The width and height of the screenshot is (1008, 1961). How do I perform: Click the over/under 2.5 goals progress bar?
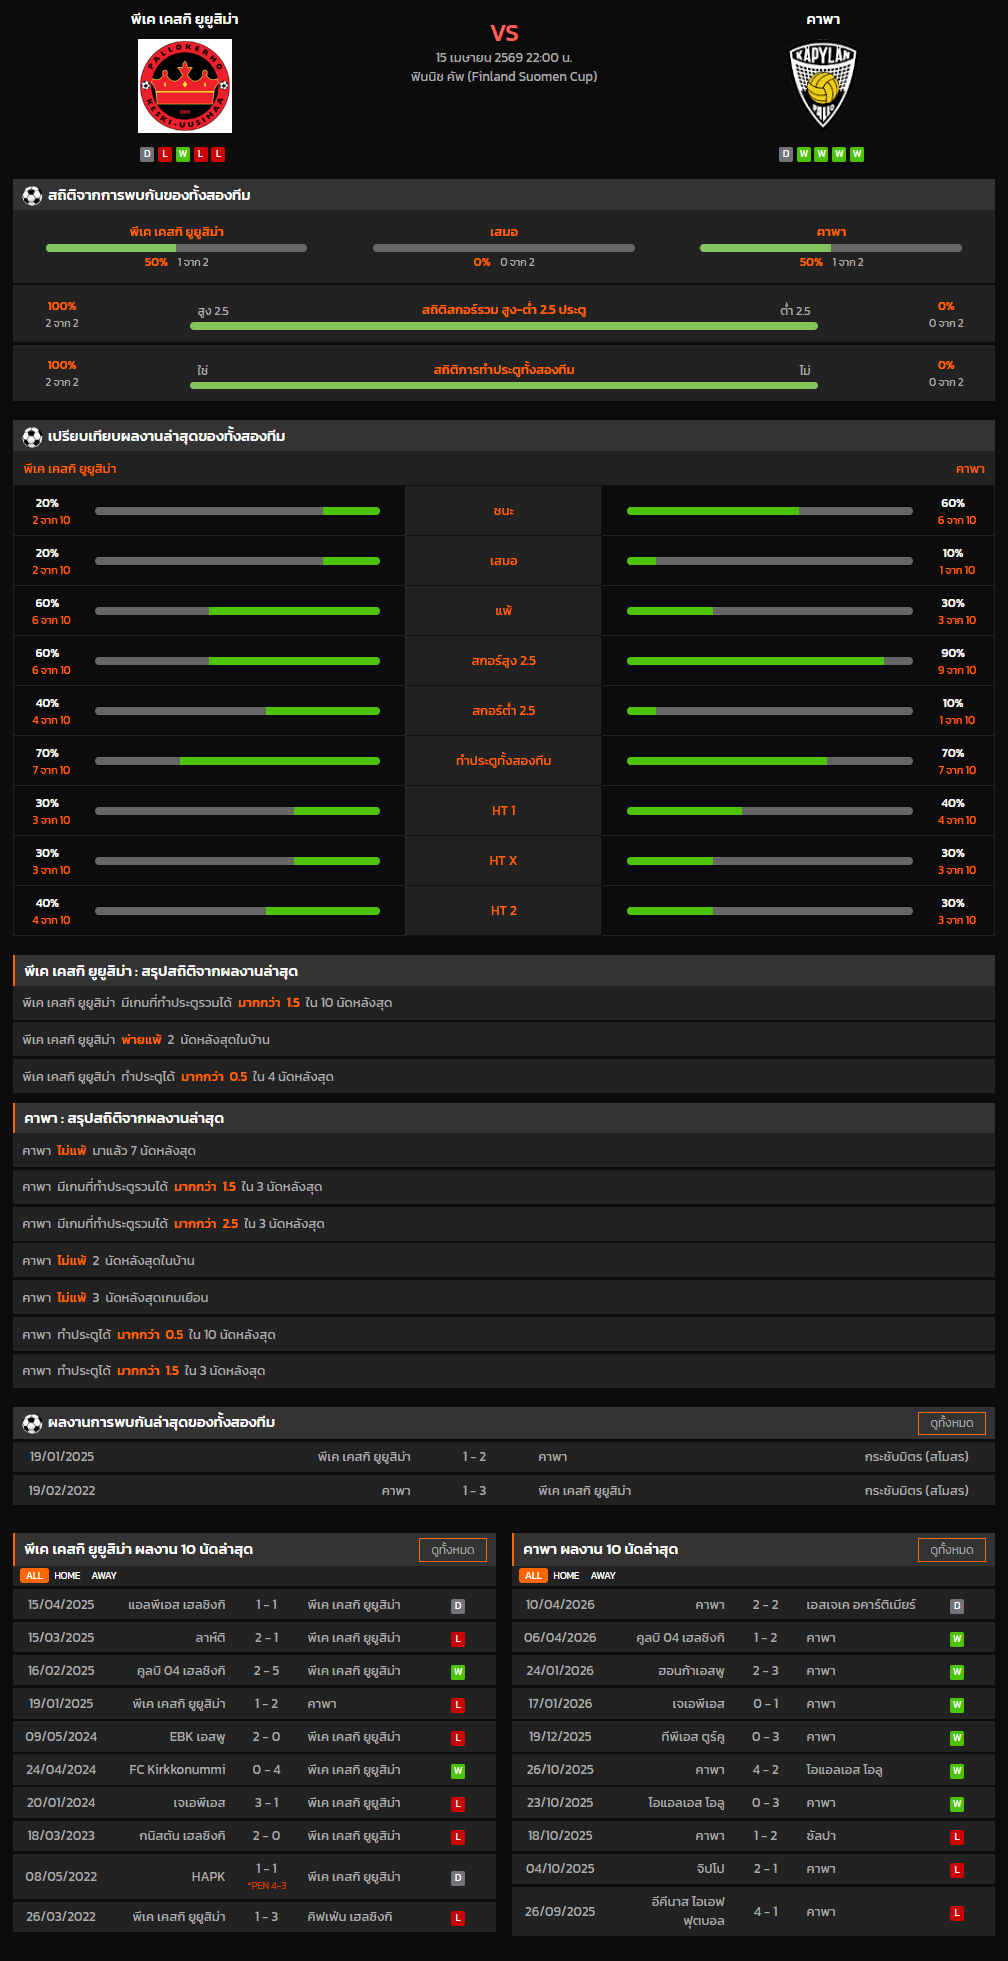tap(504, 326)
